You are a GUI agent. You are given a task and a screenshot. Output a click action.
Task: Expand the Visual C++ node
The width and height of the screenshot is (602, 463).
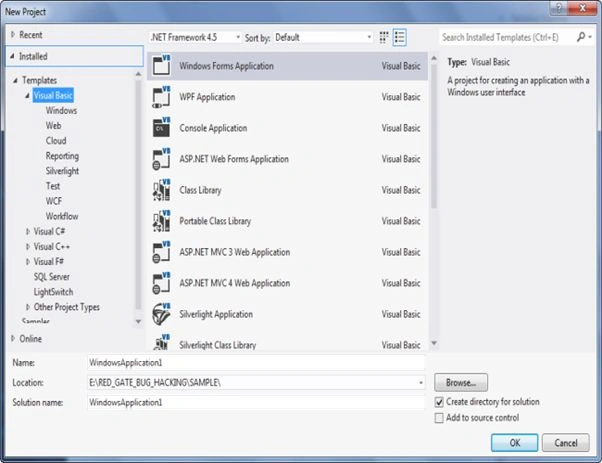[x=28, y=246]
